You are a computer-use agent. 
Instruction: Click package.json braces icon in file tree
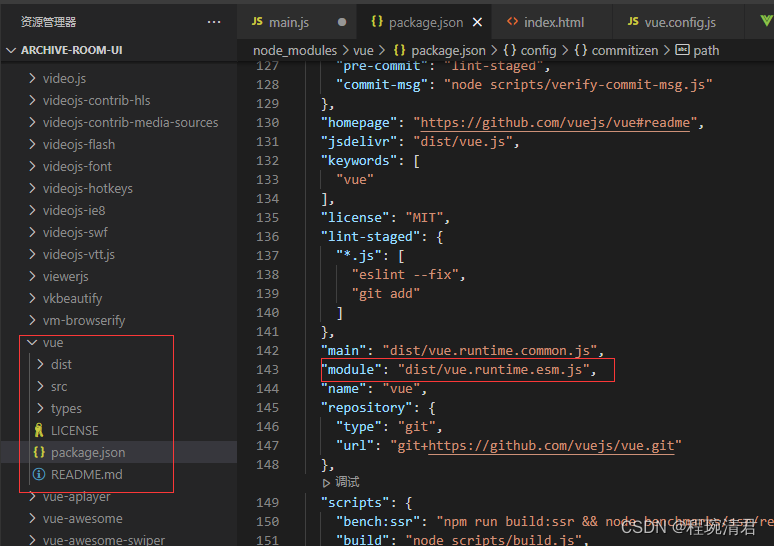(x=39, y=452)
